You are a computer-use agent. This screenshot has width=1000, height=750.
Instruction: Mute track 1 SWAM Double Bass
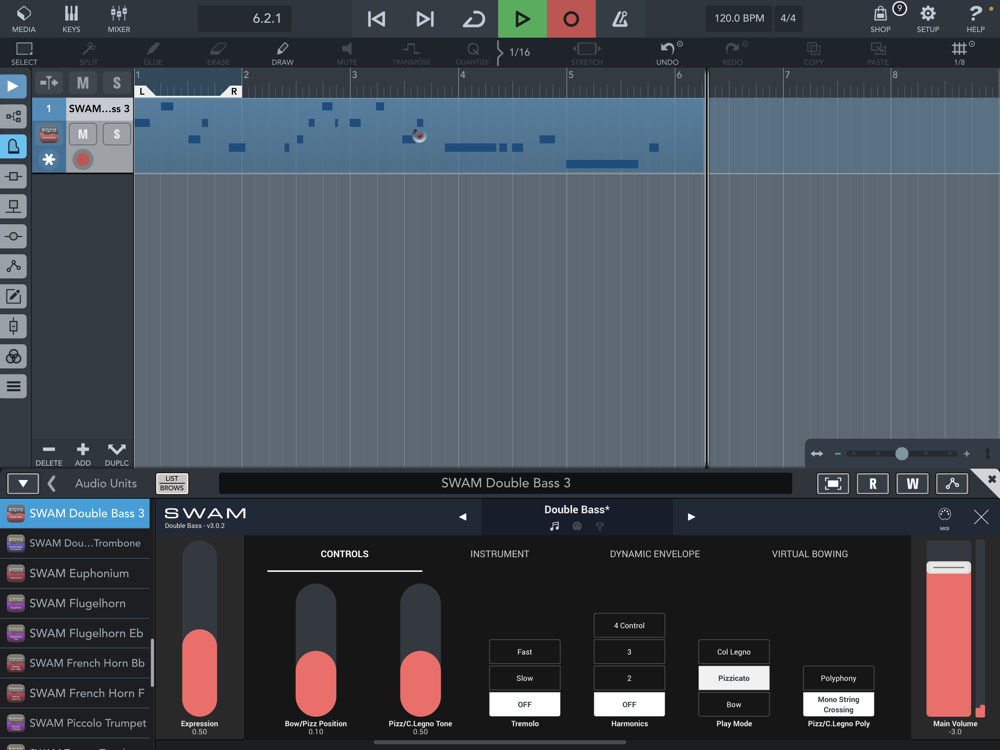pyautogui.click(x=83, y=134)
